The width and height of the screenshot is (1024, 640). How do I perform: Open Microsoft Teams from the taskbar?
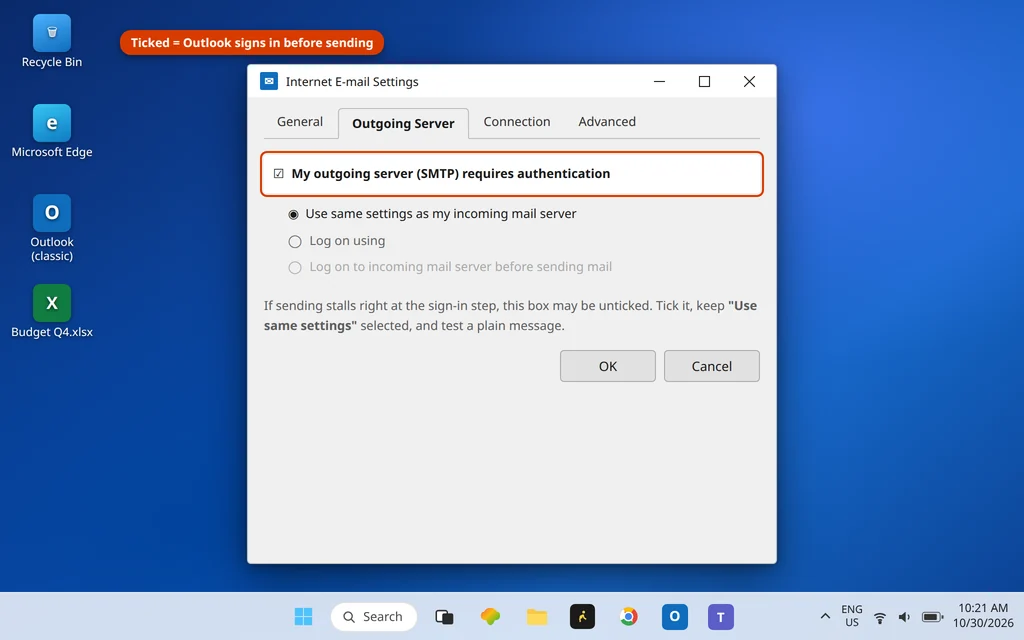[x=720, y=616]
